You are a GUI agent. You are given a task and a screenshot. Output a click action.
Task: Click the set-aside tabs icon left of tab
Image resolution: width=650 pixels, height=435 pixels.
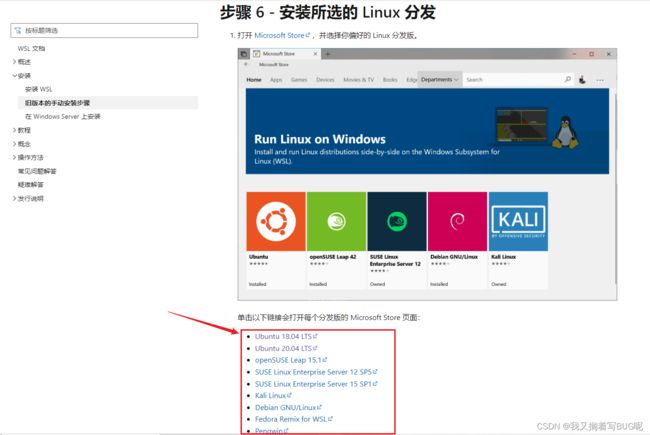pyautogui.click(x=244, y=54)
